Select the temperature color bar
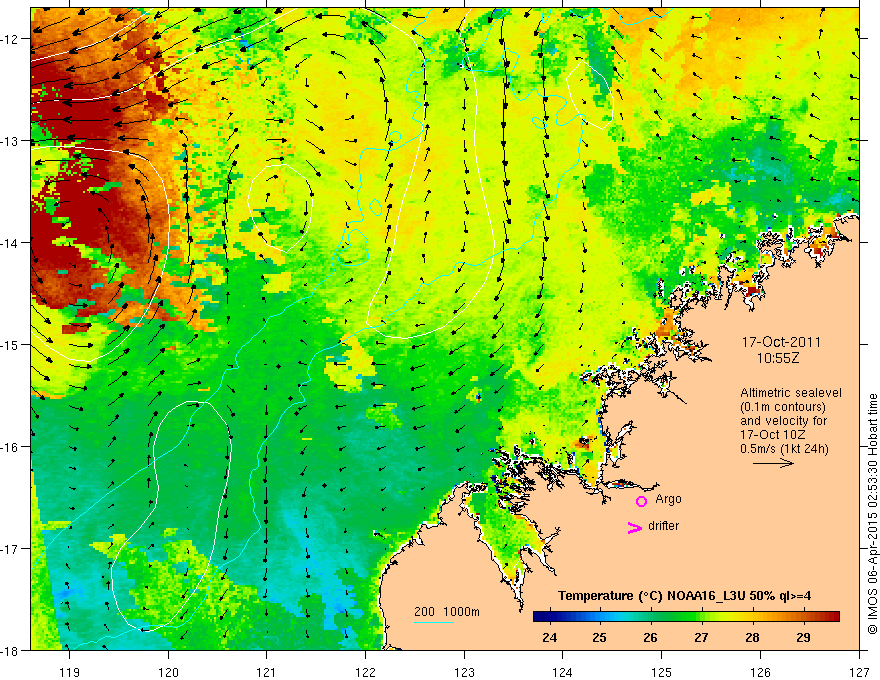Viewport: 880px width, 680px height. (x=686, y=617)
